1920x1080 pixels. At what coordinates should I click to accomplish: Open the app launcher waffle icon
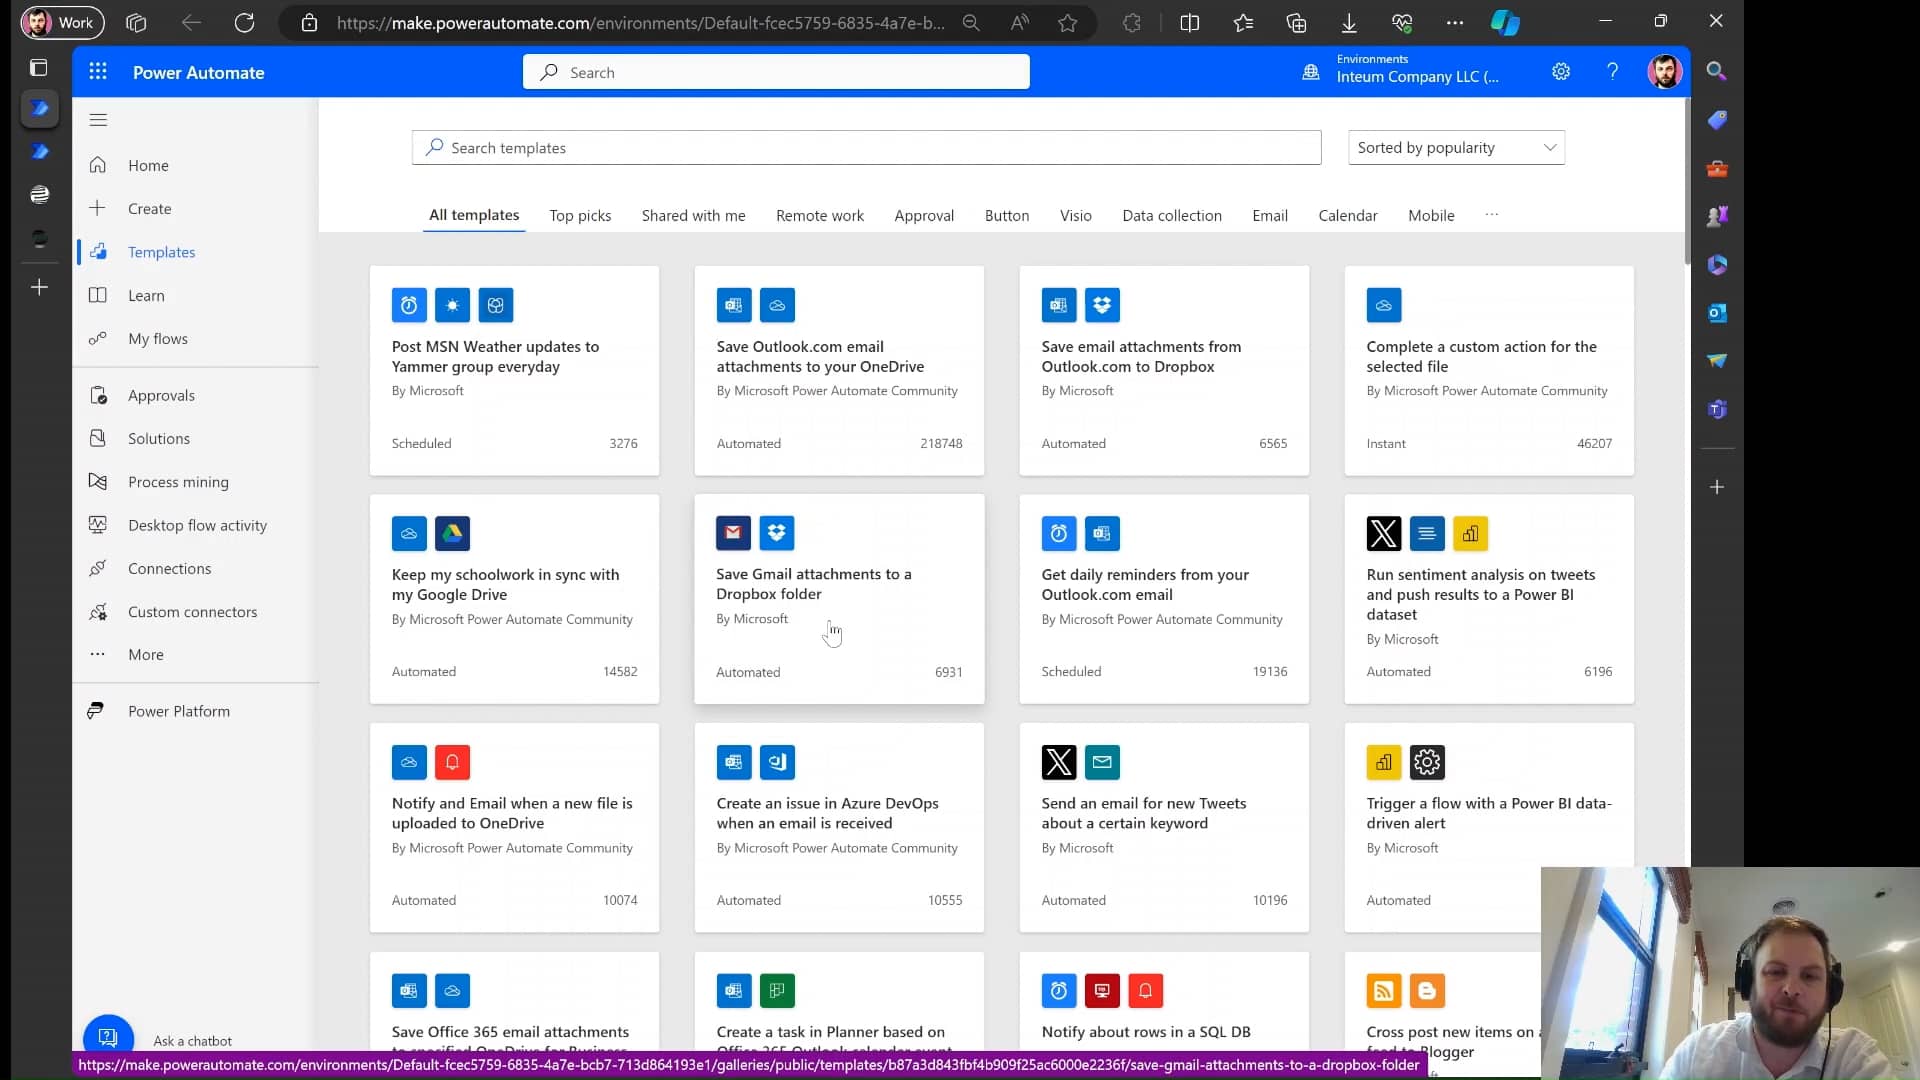(97, 72)
